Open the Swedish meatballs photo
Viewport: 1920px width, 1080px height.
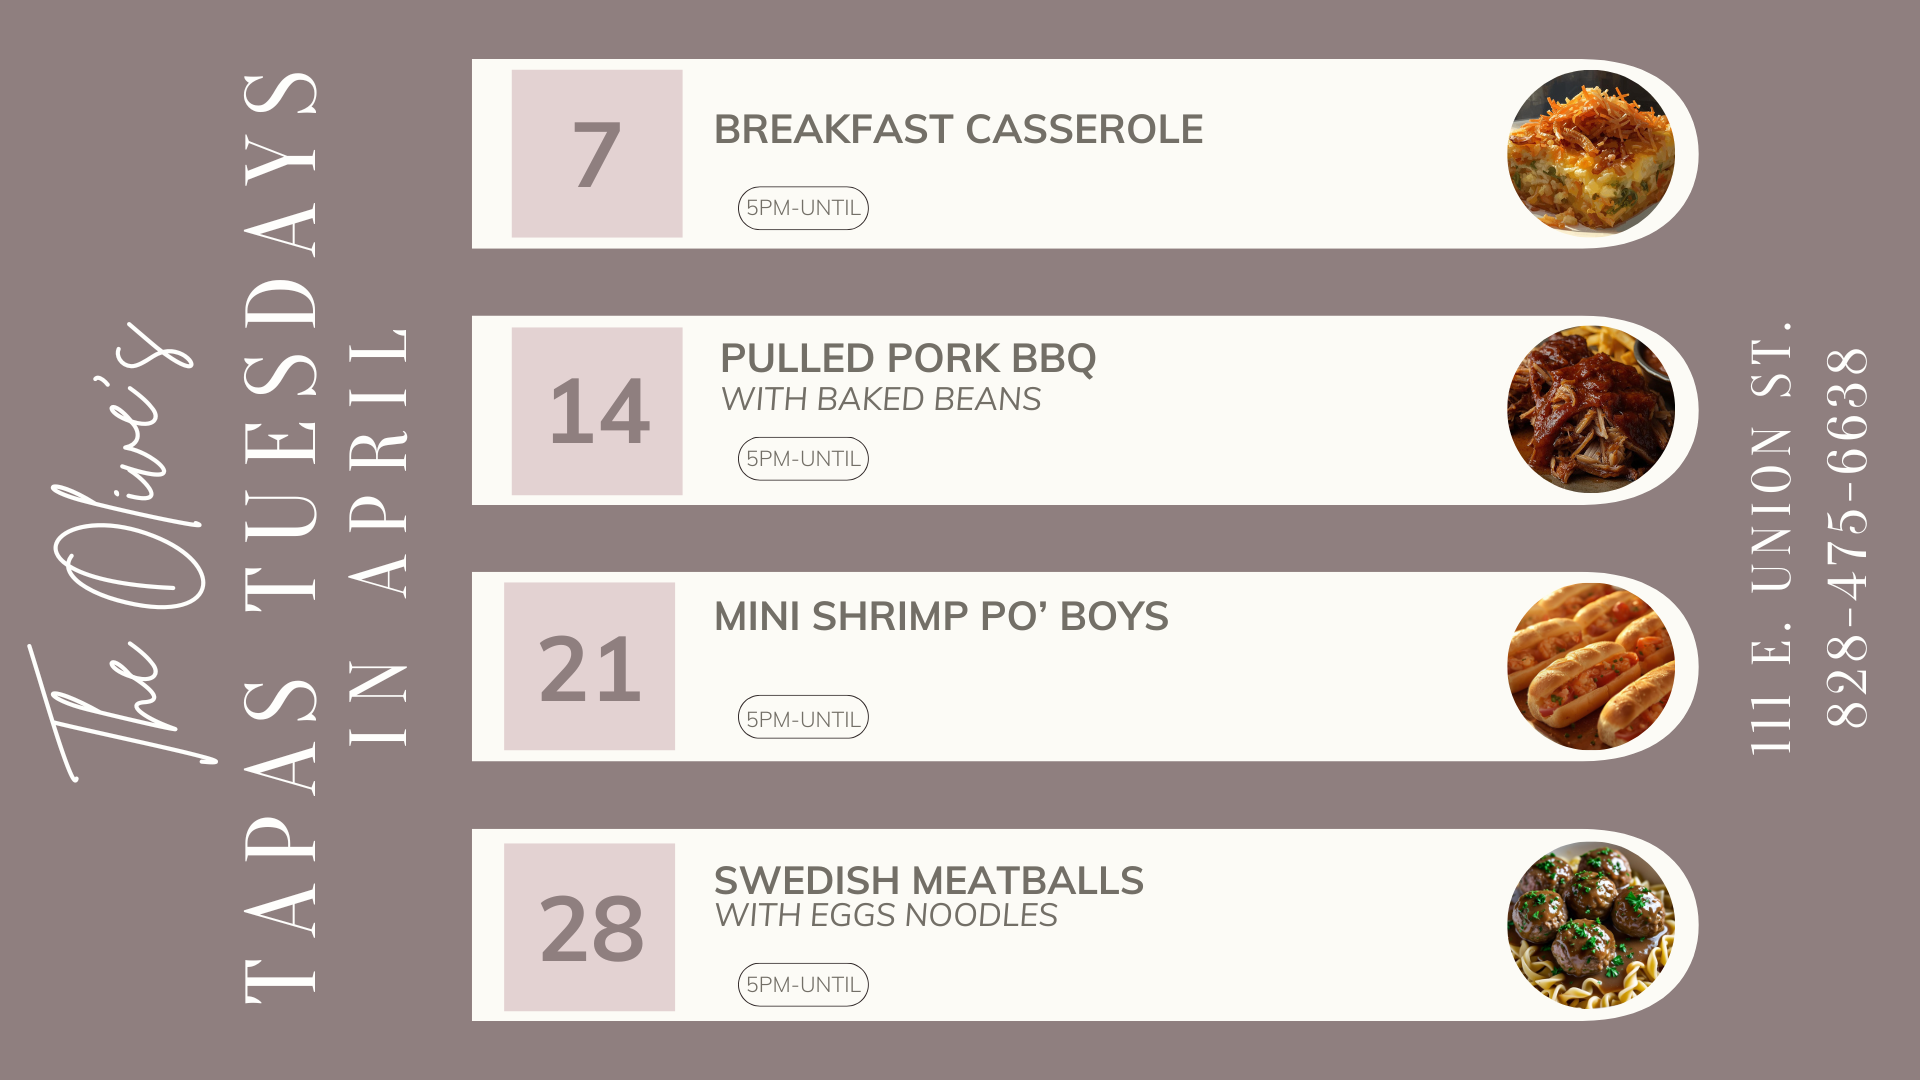pos(1590,925)
